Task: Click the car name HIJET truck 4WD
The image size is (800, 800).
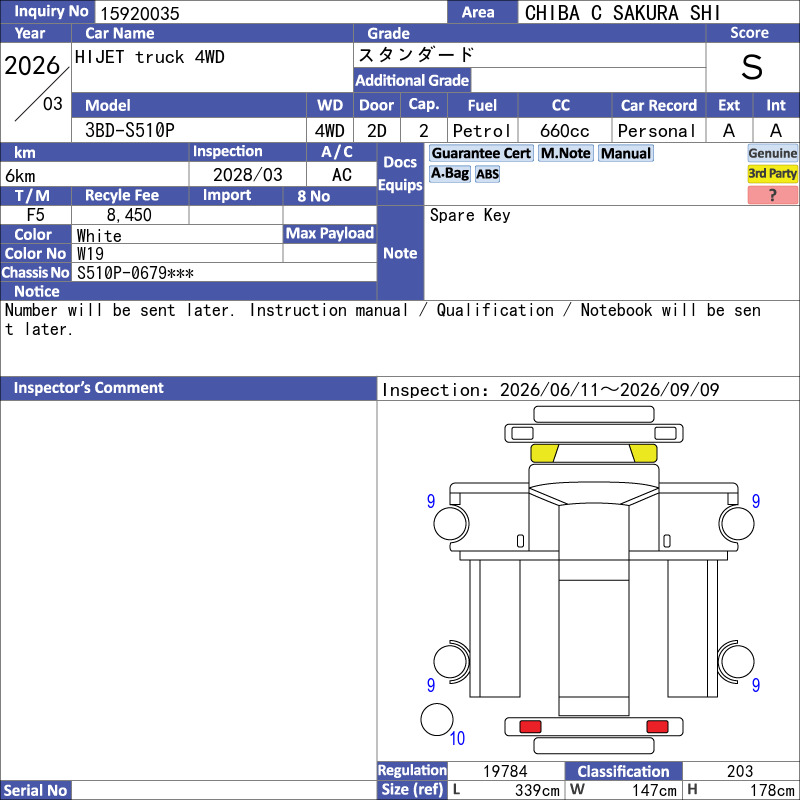Action: click(x=149, y=57)
